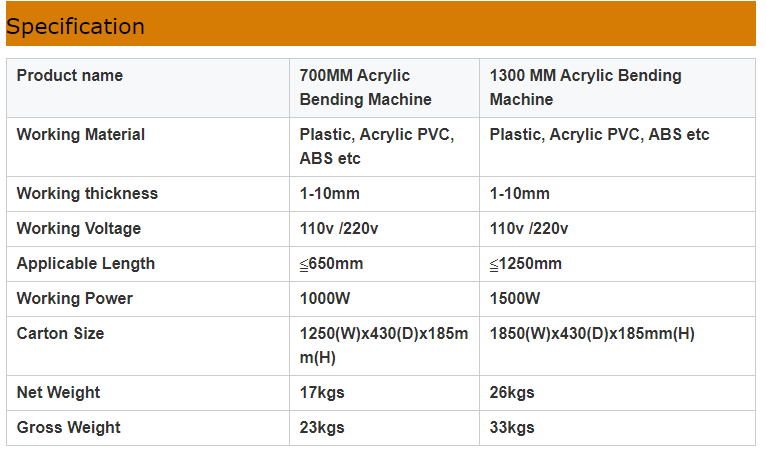Click the Working thickness row label

point(87,194)
